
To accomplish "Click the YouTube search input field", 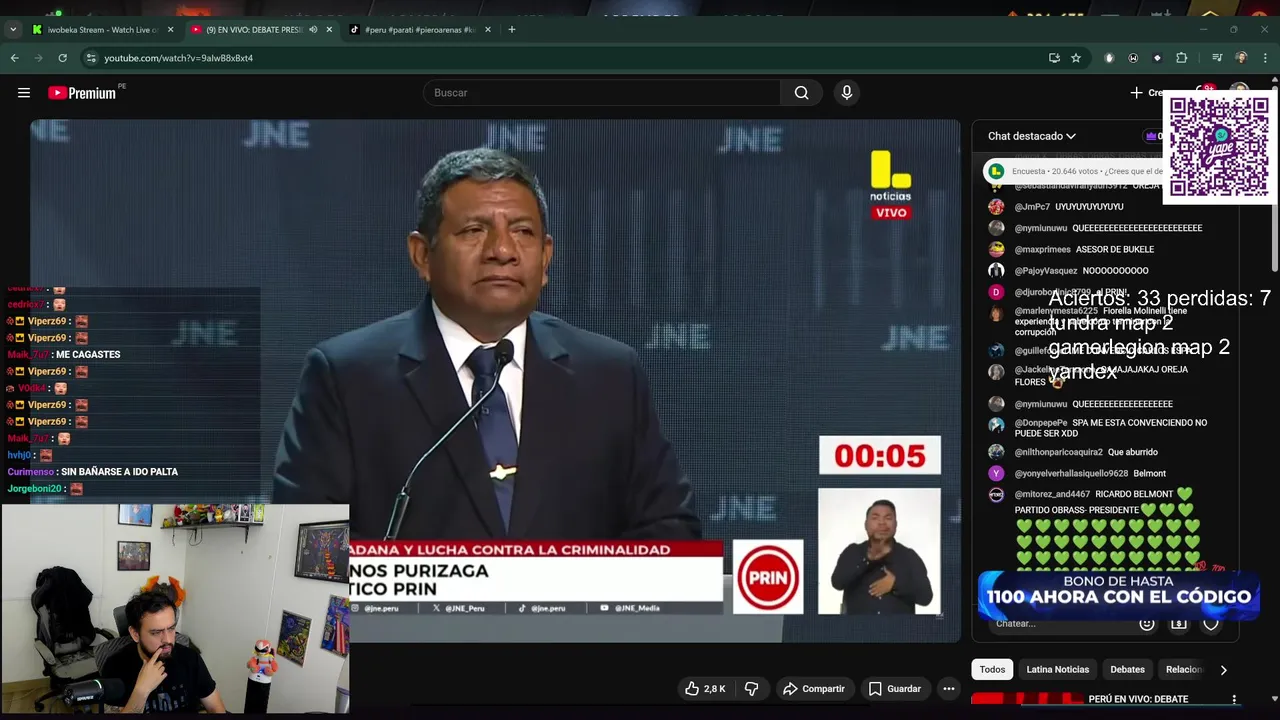I will (x=602, y=93).
